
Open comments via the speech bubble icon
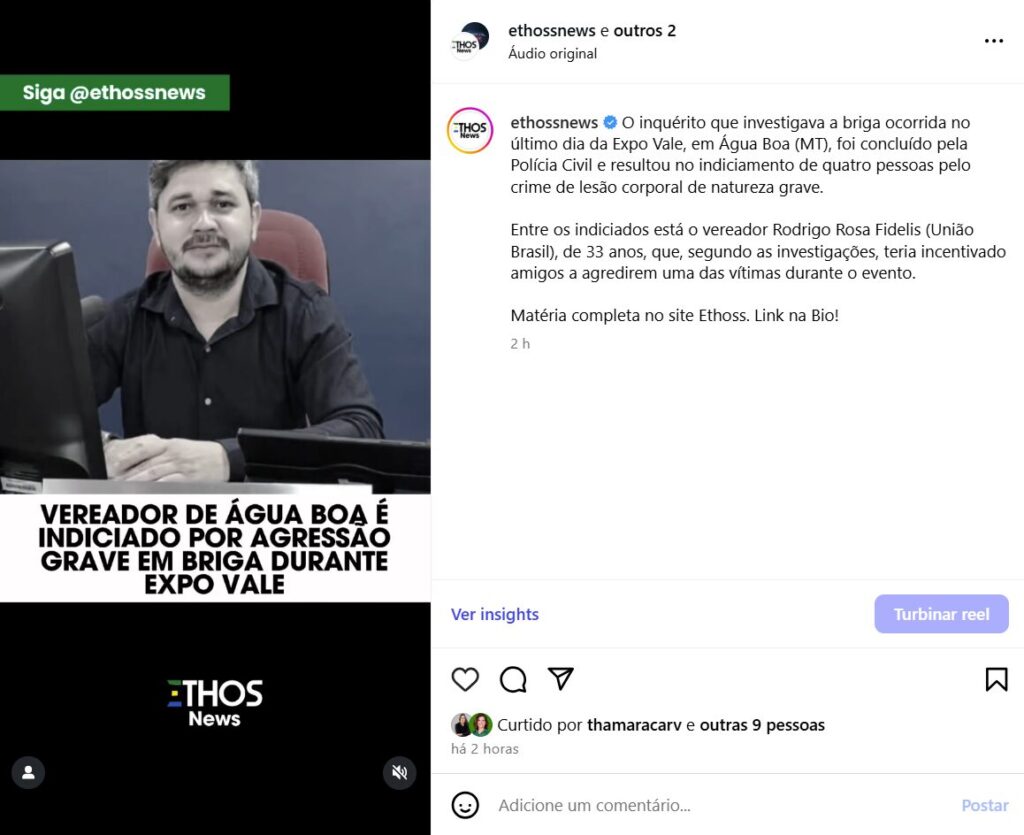click(x=513, y=680)
